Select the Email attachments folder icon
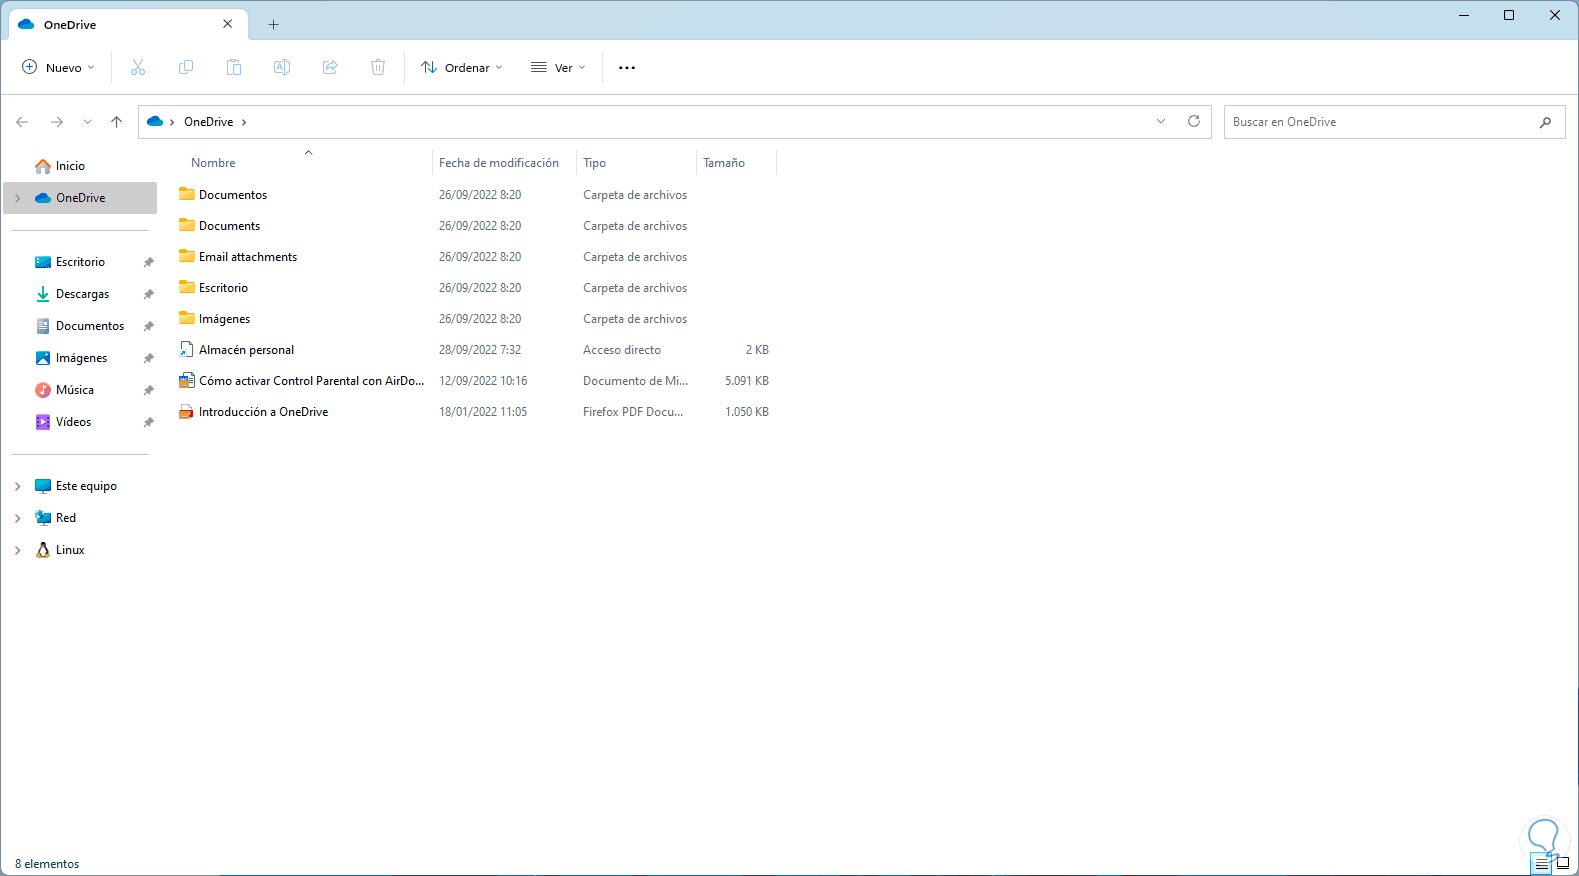The width and height of the screenshot is (1579, 876). click(x=187, y=256)
